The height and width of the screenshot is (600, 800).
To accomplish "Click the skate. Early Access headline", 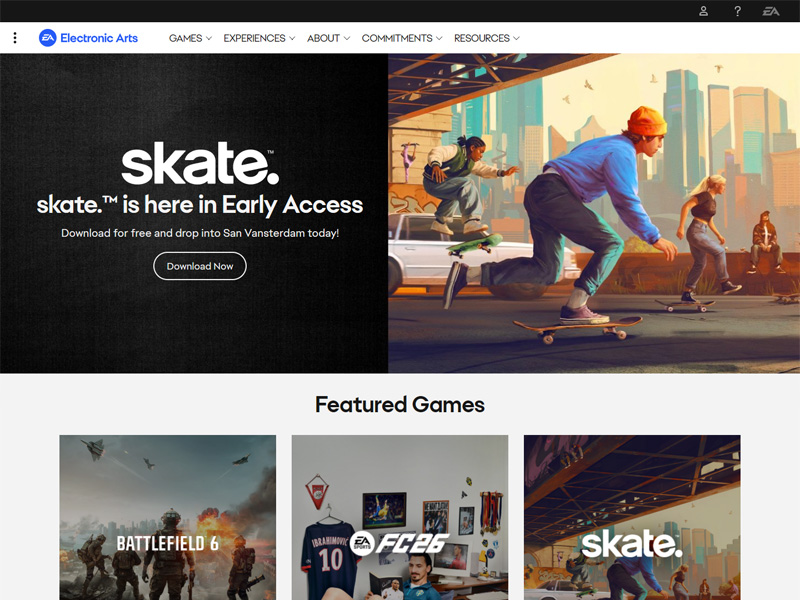I will [200, 205].
